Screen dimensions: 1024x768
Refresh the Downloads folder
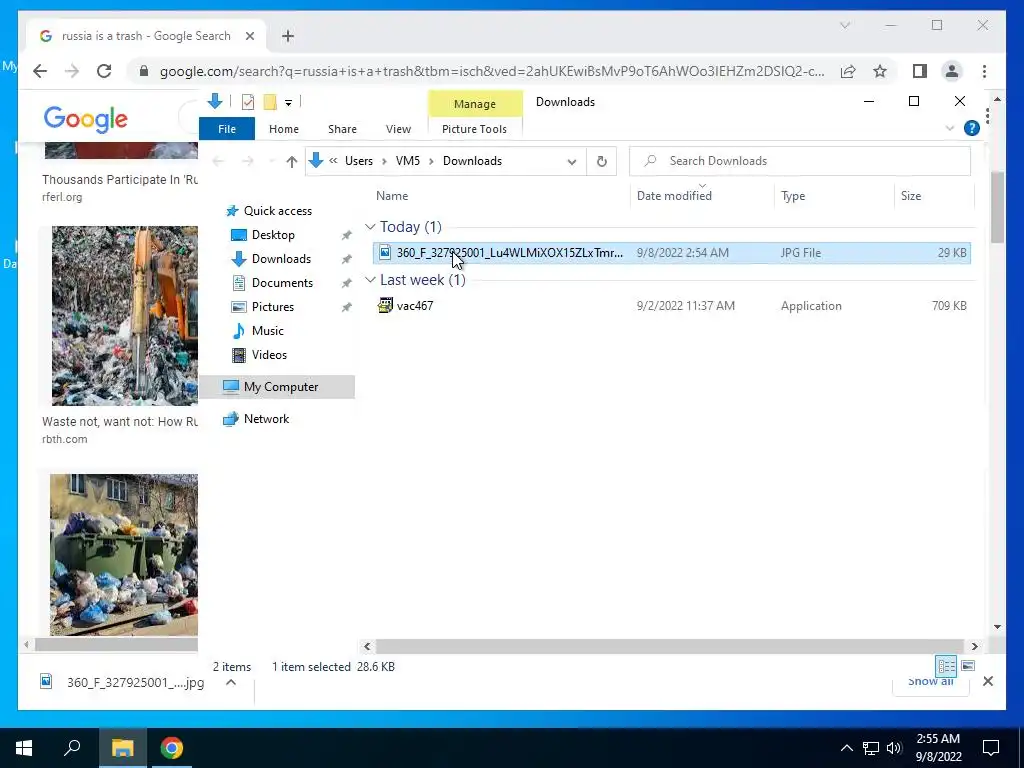coord(601,161)
